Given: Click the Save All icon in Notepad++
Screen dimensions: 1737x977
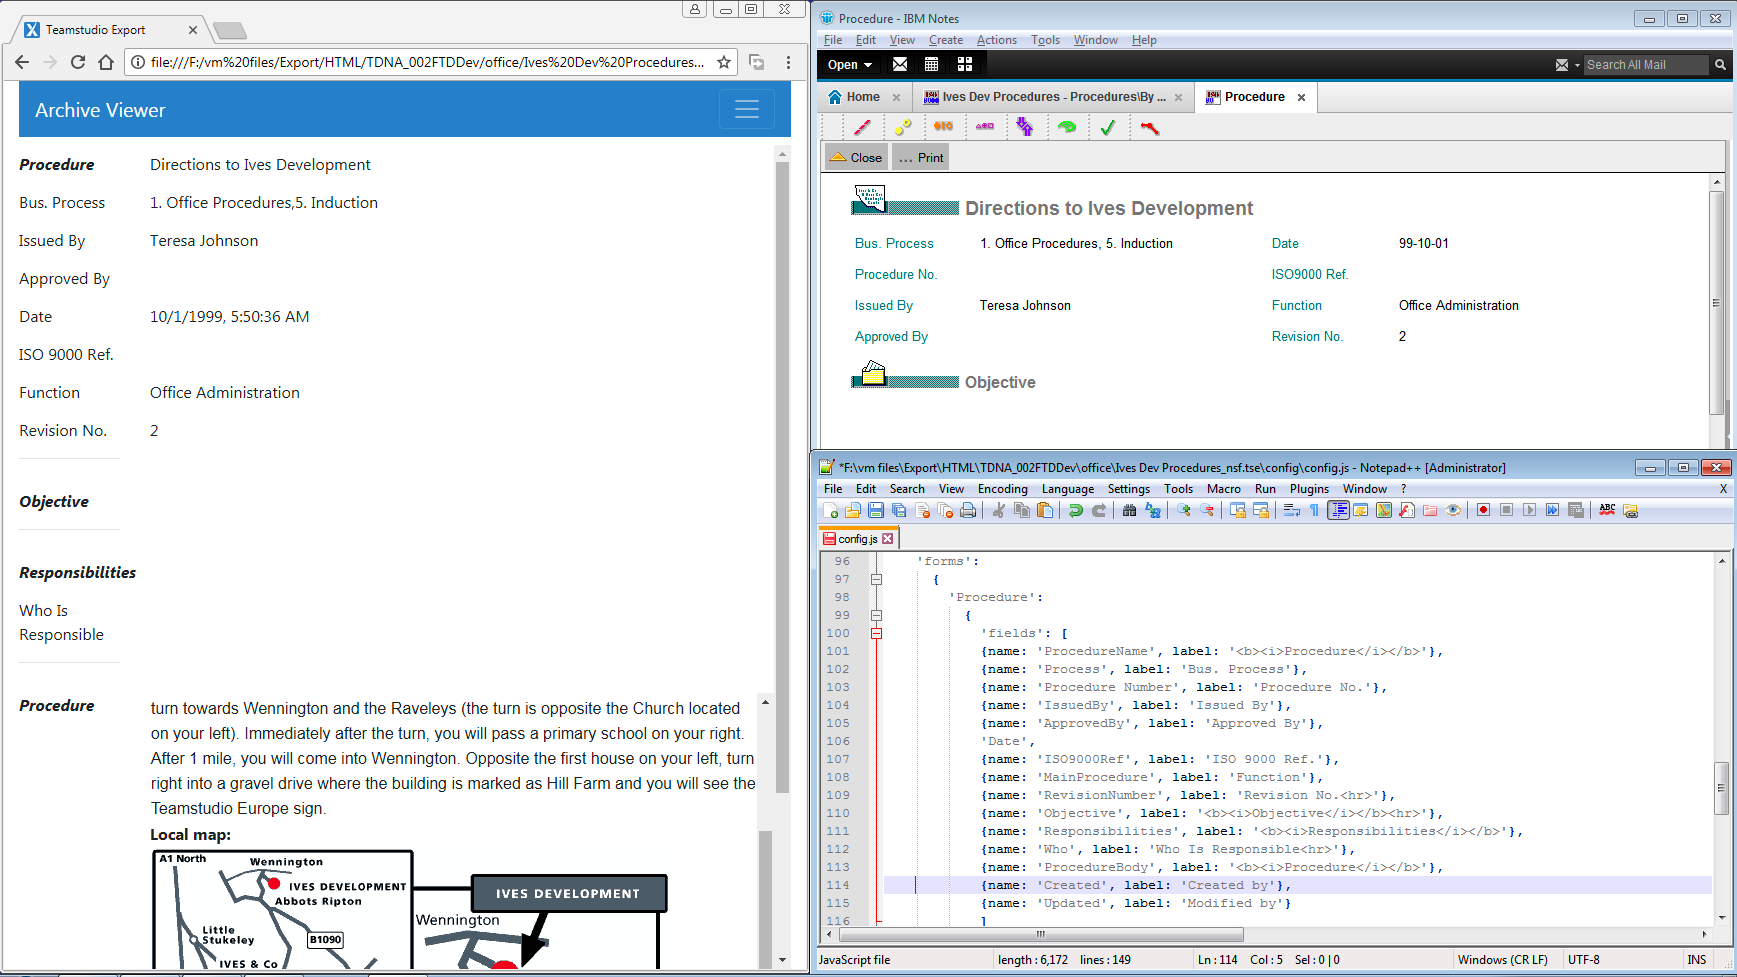Looking at the screenshot, I should click(x=899, y=510).
